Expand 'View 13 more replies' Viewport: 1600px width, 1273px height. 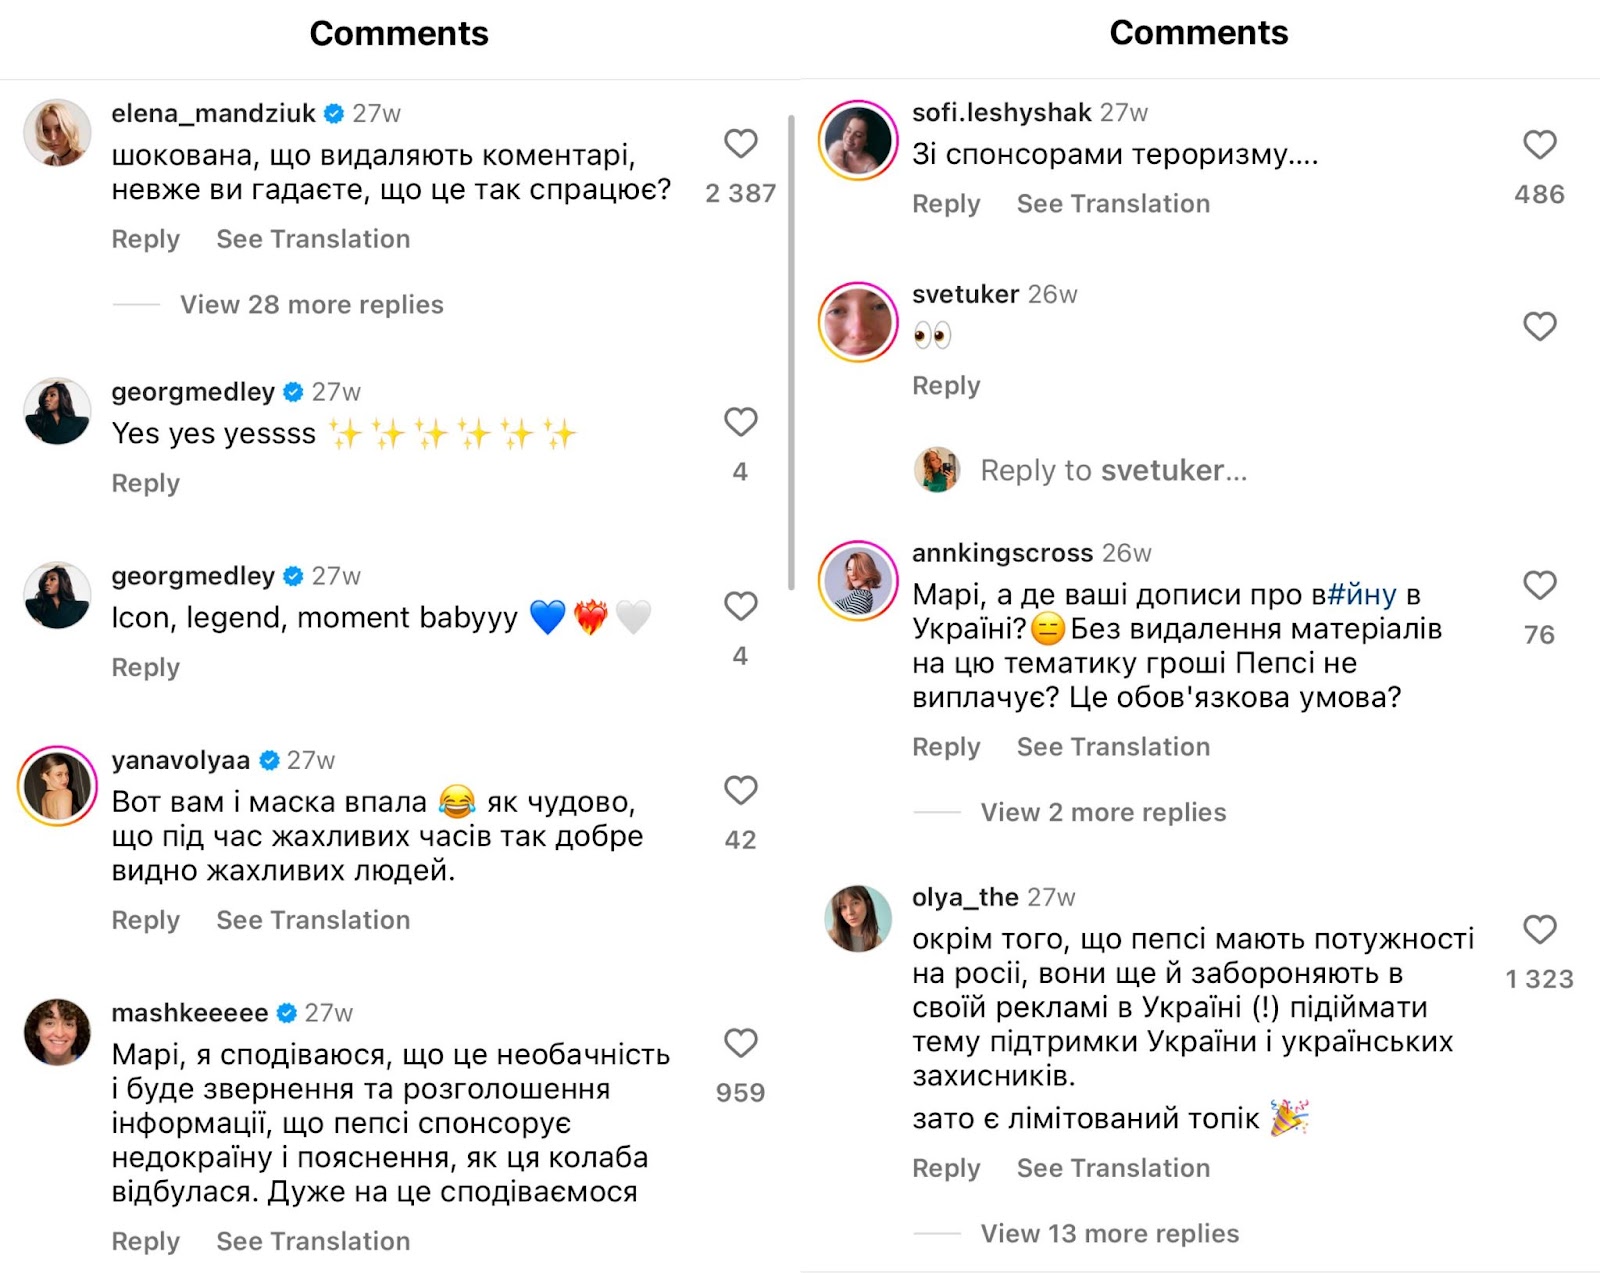[1109, 1233]
